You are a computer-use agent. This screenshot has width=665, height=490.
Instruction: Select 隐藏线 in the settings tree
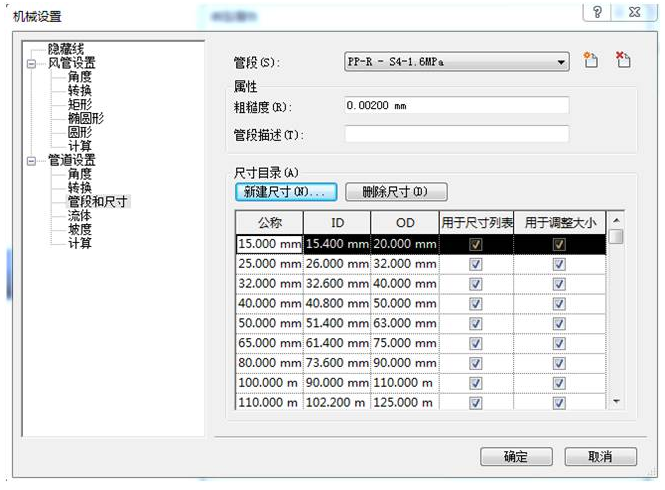click(66, 49)
